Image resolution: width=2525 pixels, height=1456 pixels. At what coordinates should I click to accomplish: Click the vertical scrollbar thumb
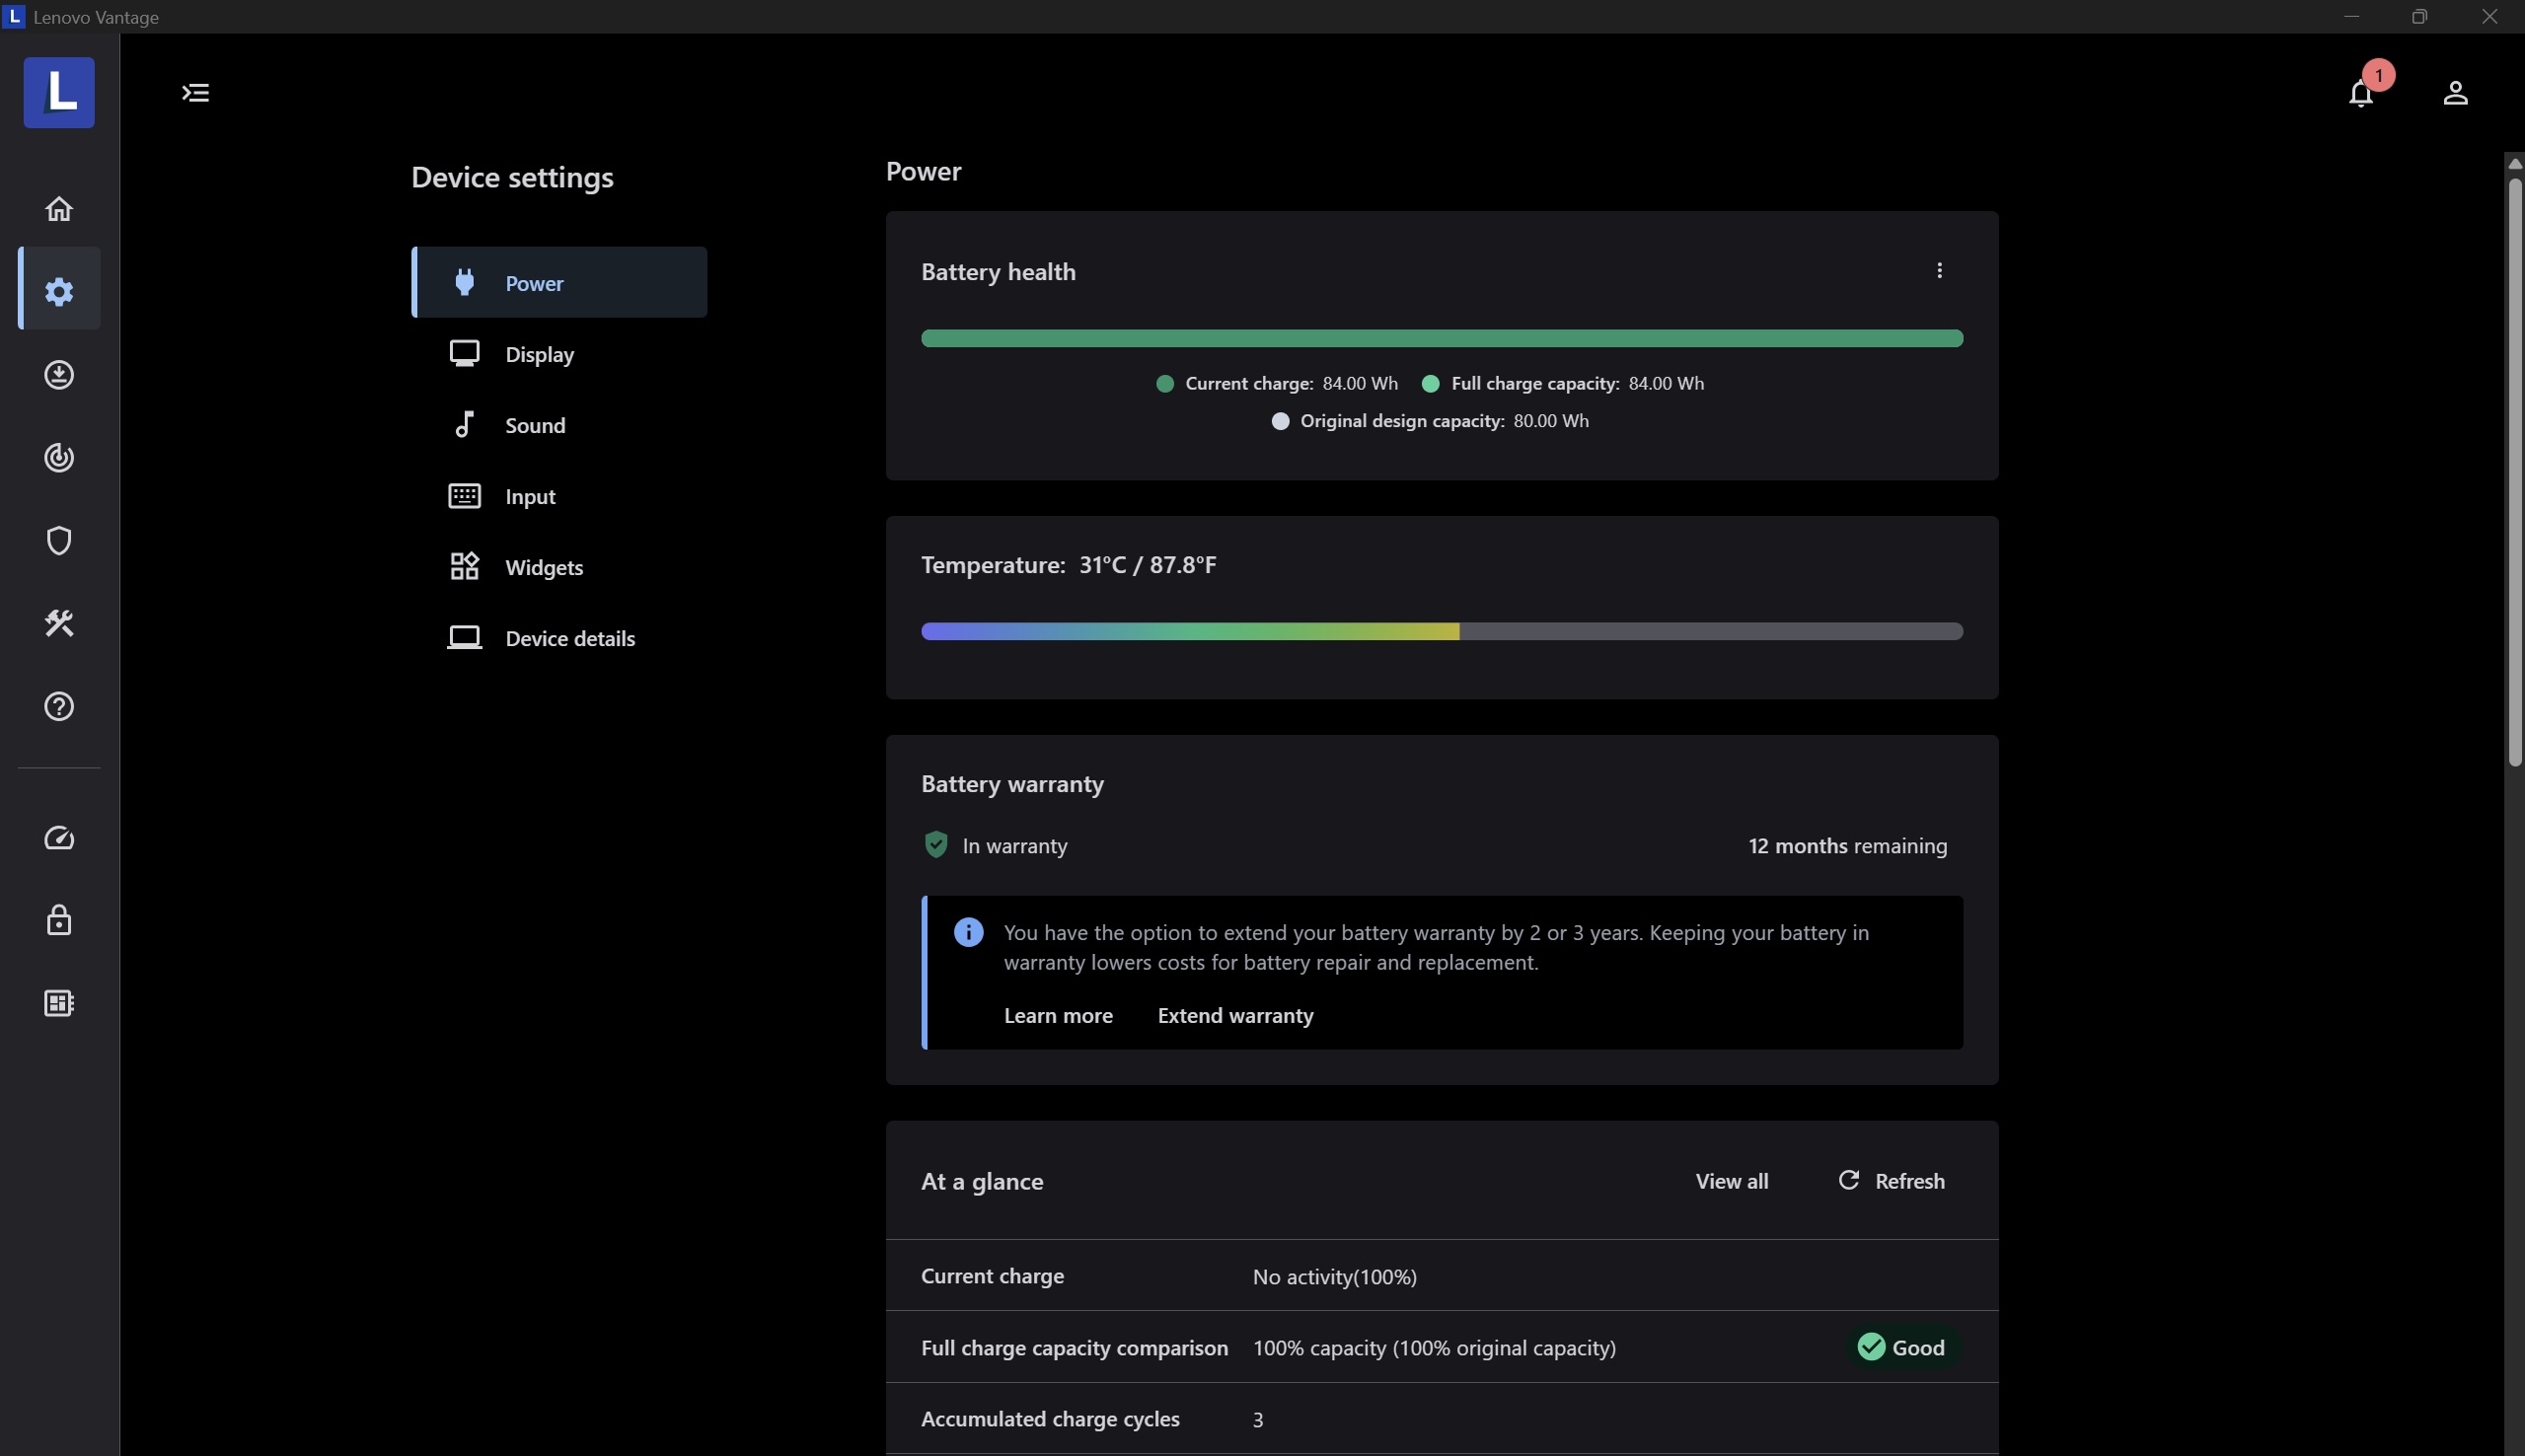click(2514, 470)
